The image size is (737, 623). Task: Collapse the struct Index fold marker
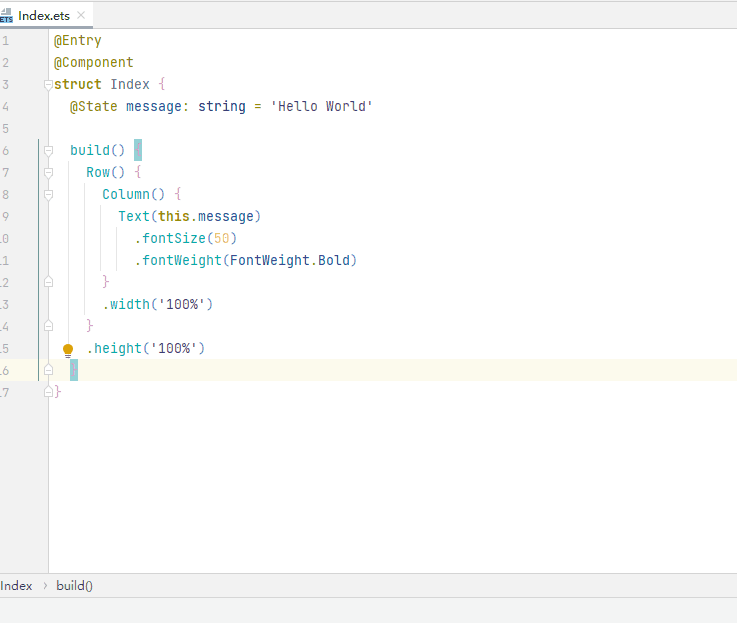click(x=48, y=85)
